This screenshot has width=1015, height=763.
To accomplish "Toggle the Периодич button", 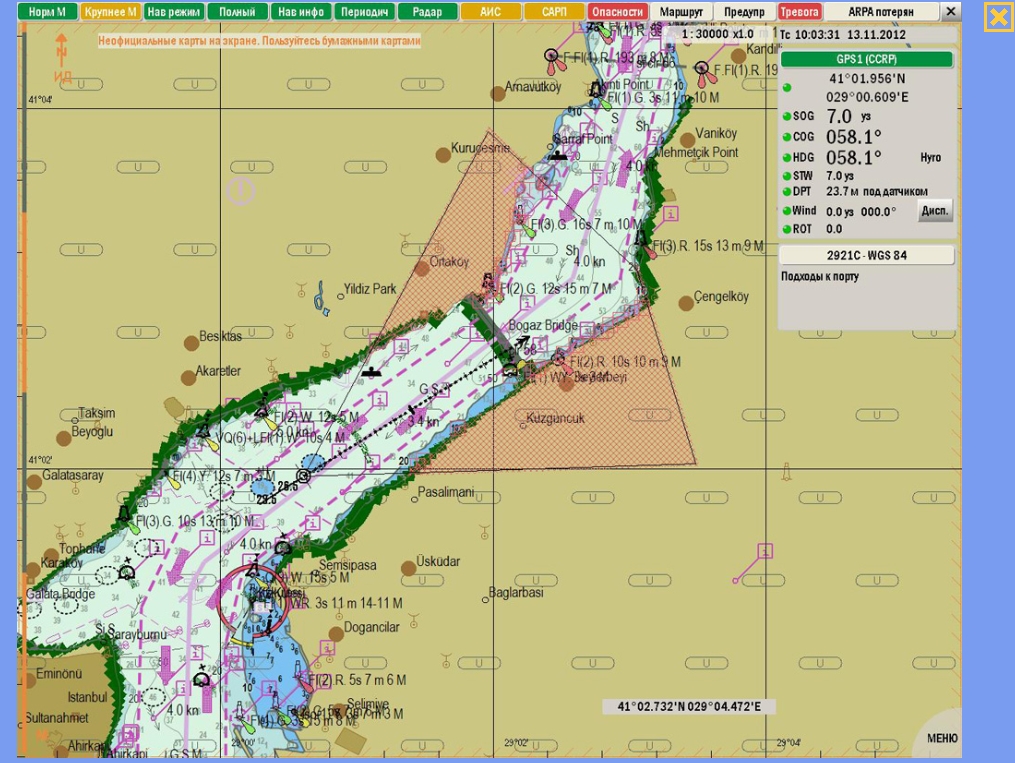I will 364,12.
